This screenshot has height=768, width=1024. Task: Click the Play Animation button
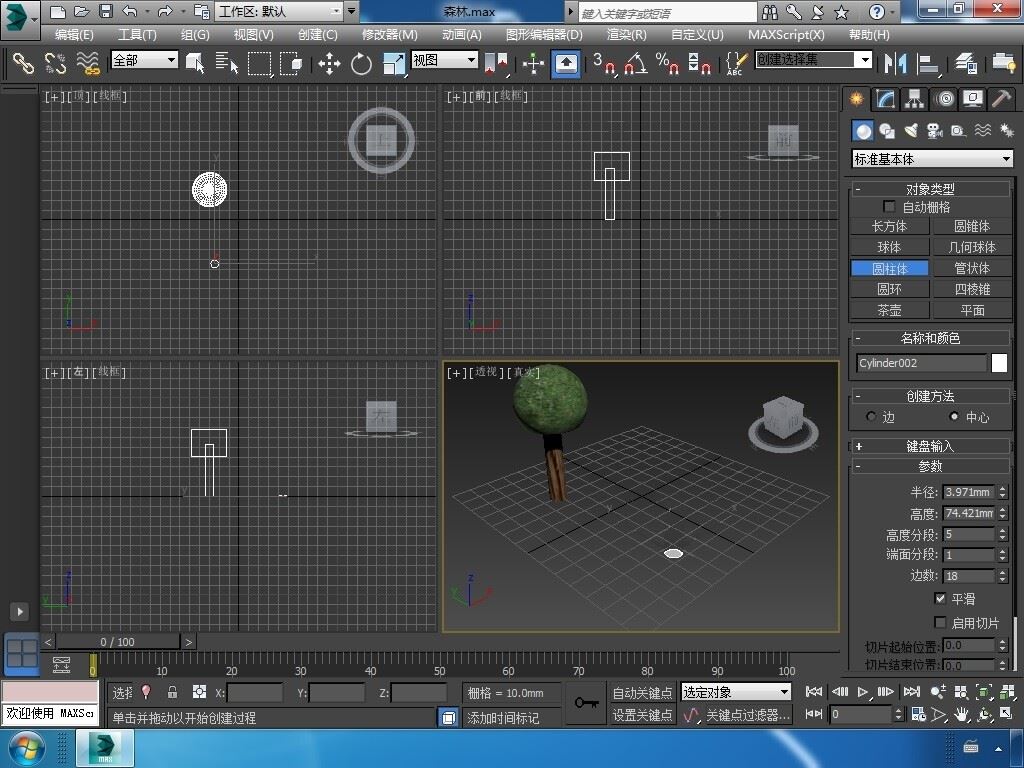pos(862,691)
